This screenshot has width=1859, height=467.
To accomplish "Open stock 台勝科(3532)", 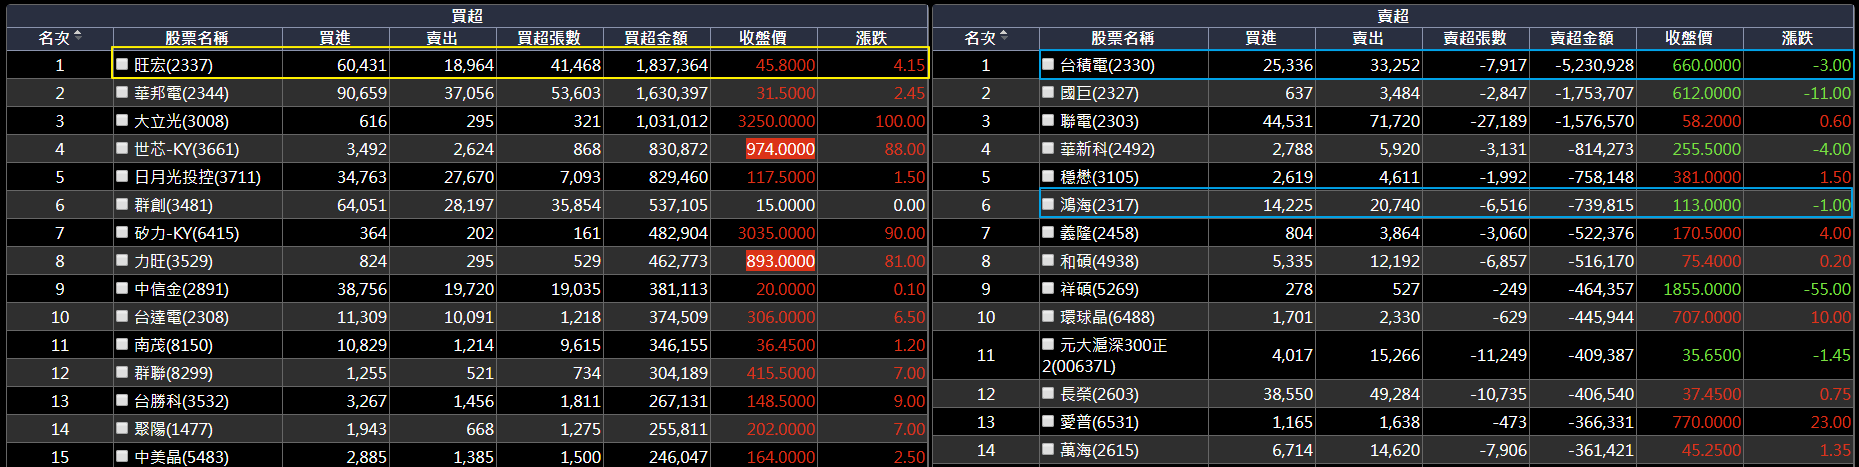I will 181,401.
